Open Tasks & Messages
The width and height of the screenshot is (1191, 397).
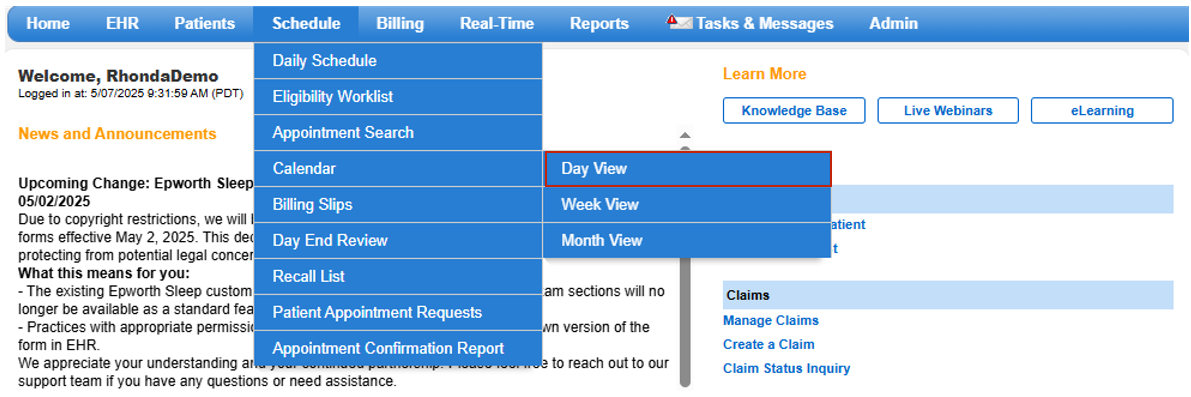tap(764, 24)
